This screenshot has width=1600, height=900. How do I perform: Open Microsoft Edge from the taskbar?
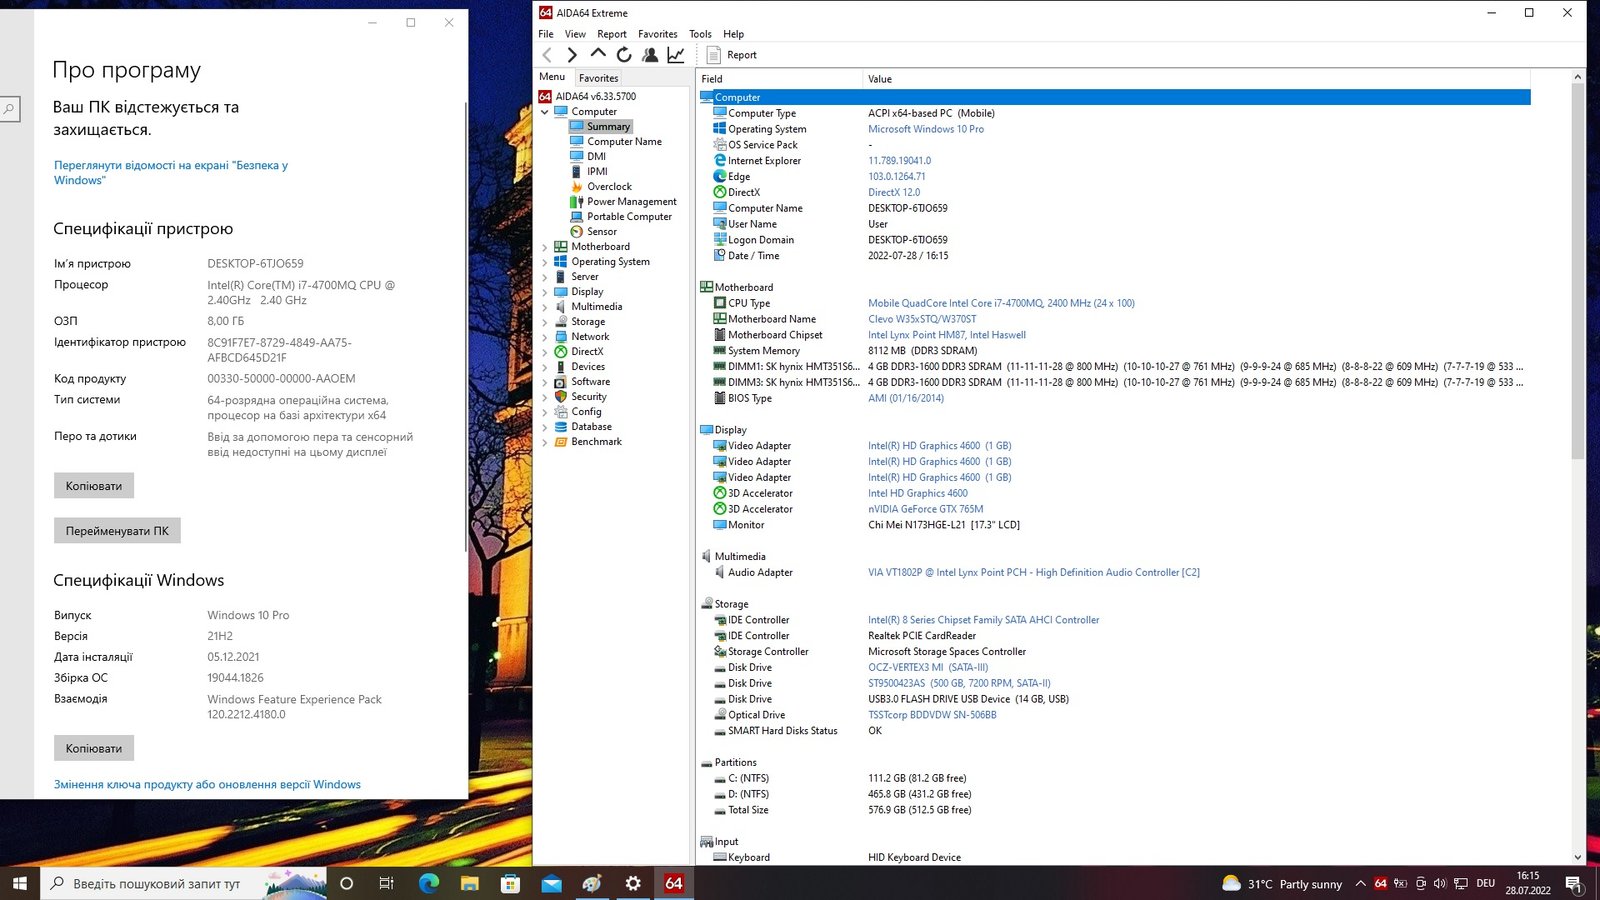click(x=429, y=883)
